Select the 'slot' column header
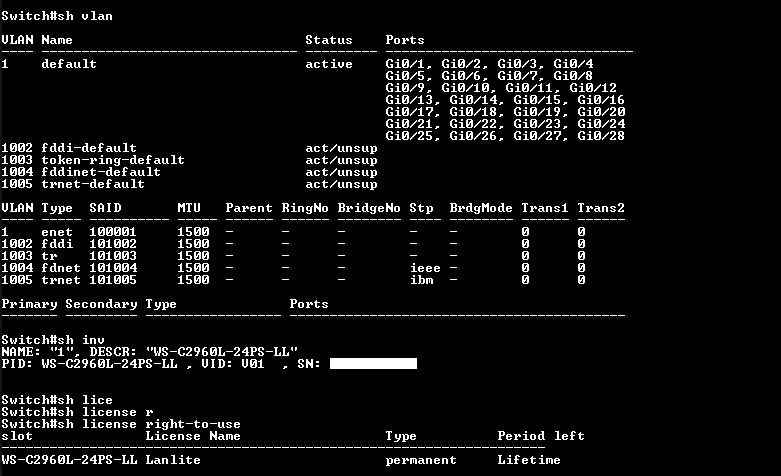781x476 pixels. pyautogui.click(x=17, y=436)
